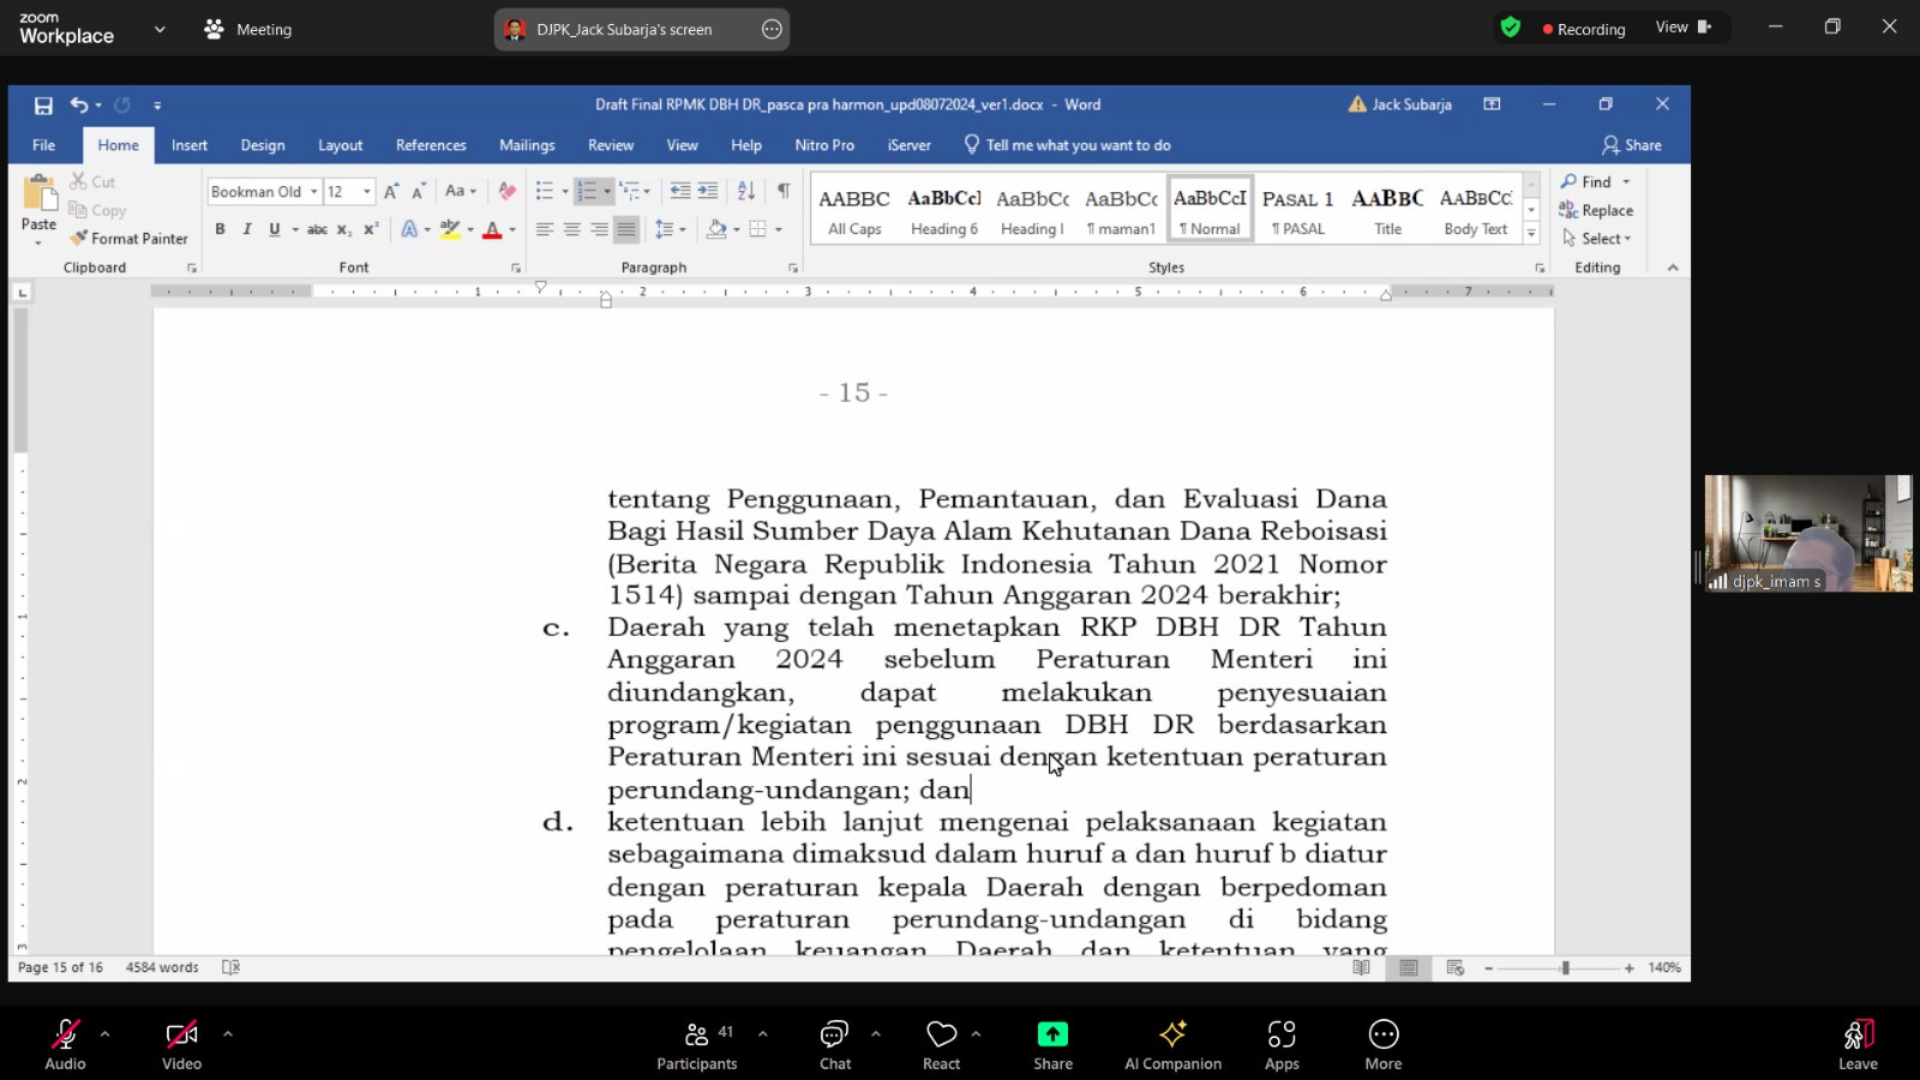
Task: Open the Participants list in Zoom
Action: (x=697, y=1044)
